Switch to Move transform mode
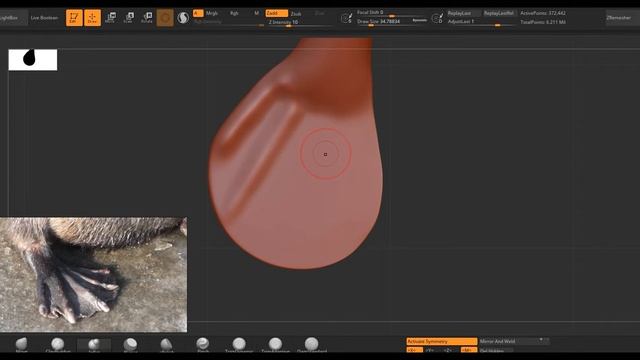The image size is (640, 360). pyautogui.click(x=110, y=18)
